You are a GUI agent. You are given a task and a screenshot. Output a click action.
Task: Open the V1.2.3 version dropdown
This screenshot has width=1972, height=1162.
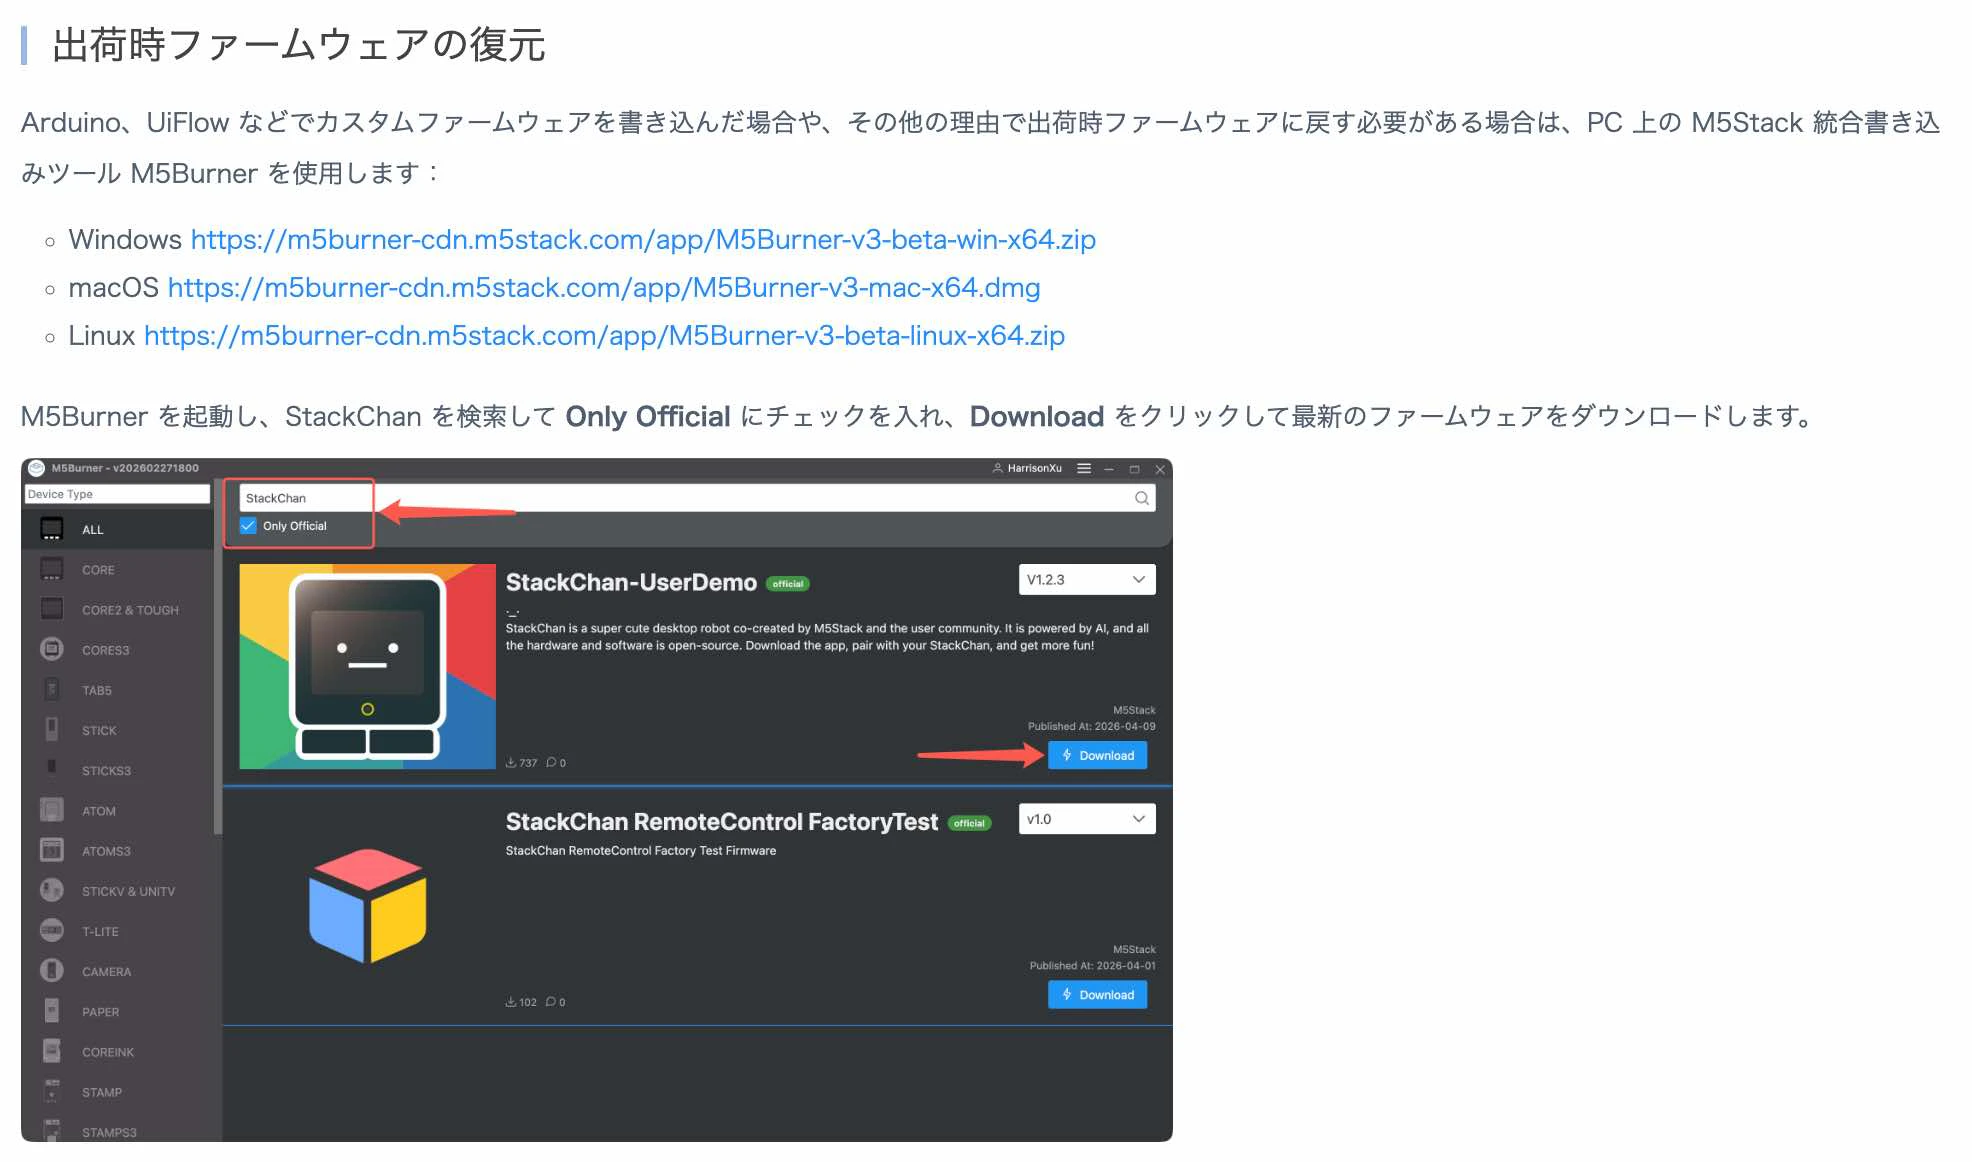pos(1087,580)
